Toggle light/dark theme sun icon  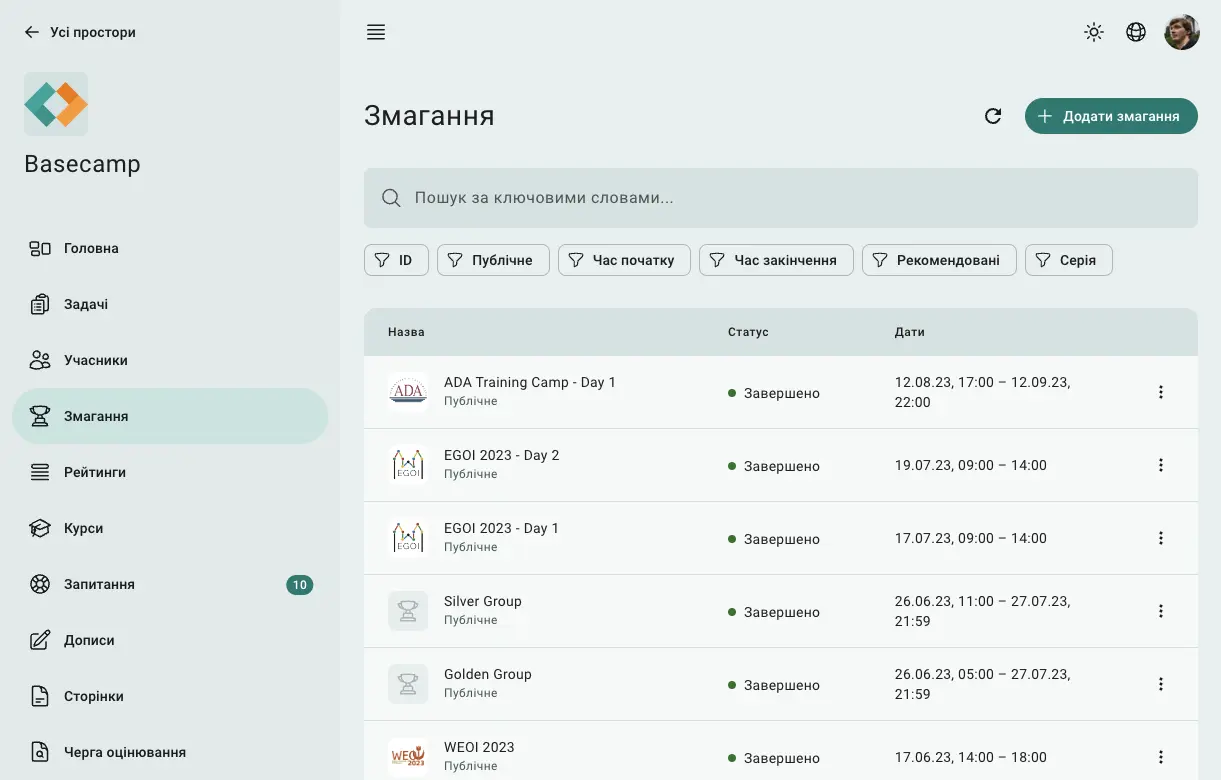[x=1094, y=32]
